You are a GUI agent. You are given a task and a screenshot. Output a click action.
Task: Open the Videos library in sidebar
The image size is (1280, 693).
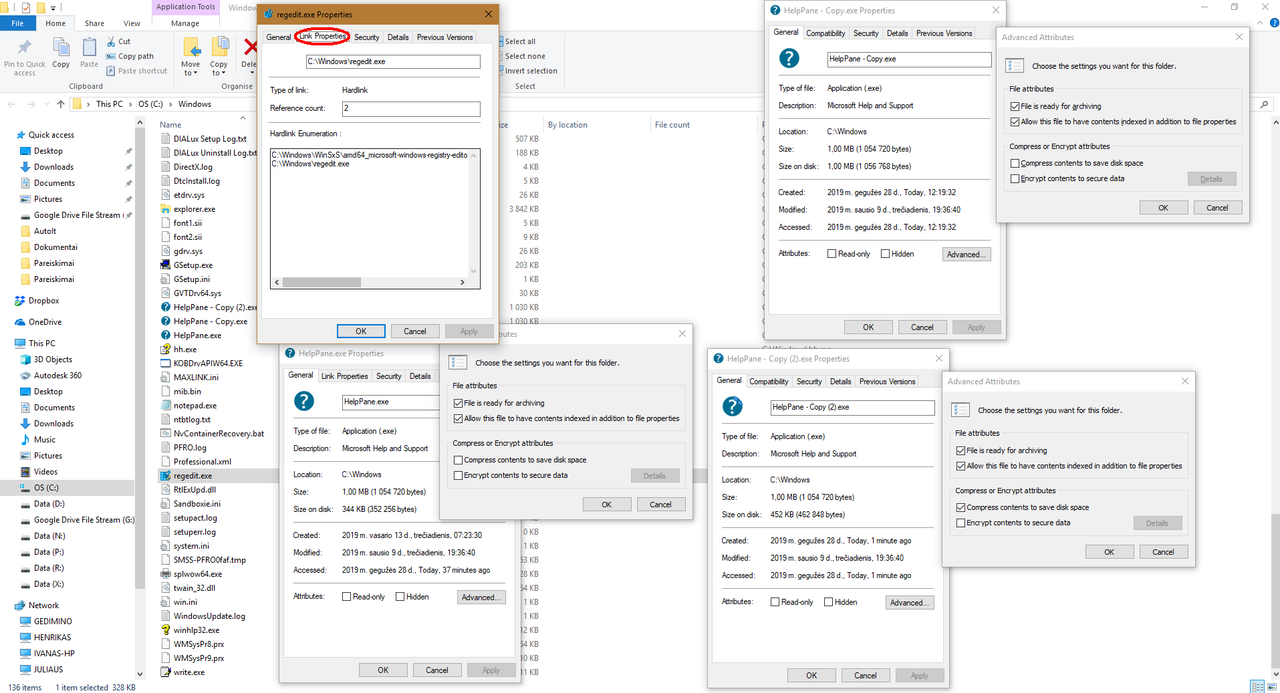46,471
